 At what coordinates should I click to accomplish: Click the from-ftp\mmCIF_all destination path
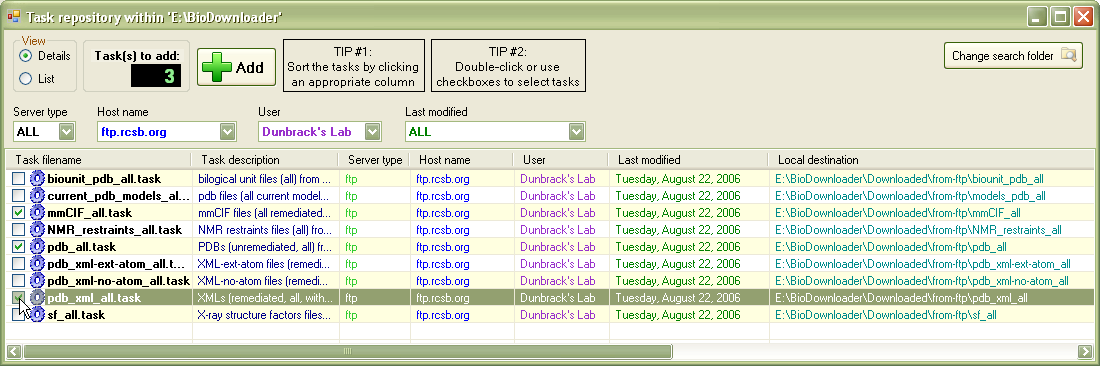[x=898, y=212]
